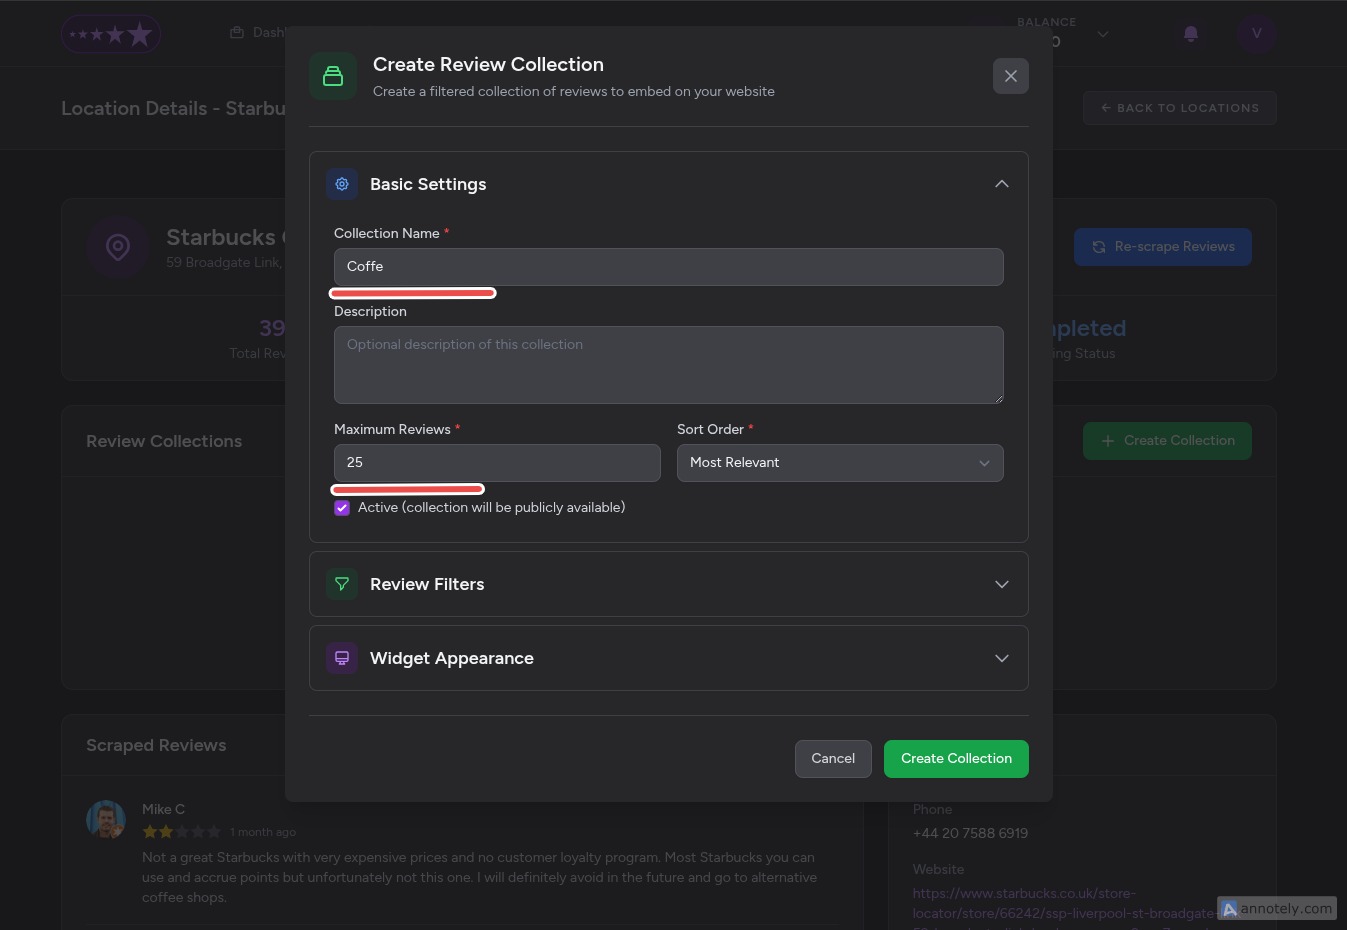Image resolution: width=1347 pixels, height=930 pixels.
Task: Click the Collection Name field
Action: [x=668, y=267]
